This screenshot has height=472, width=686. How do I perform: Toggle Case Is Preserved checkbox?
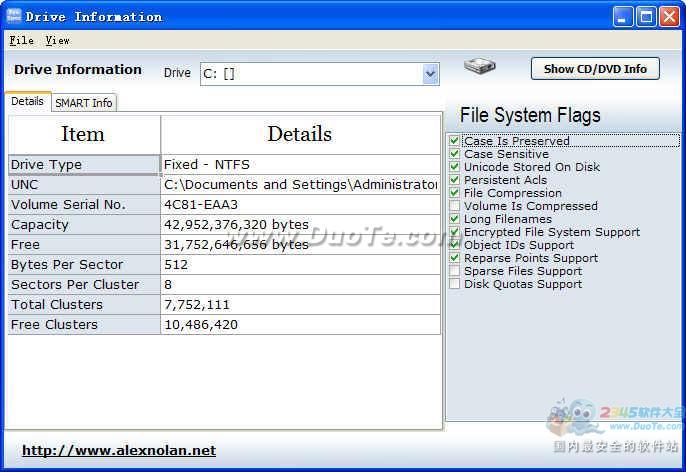click(455, 141)
